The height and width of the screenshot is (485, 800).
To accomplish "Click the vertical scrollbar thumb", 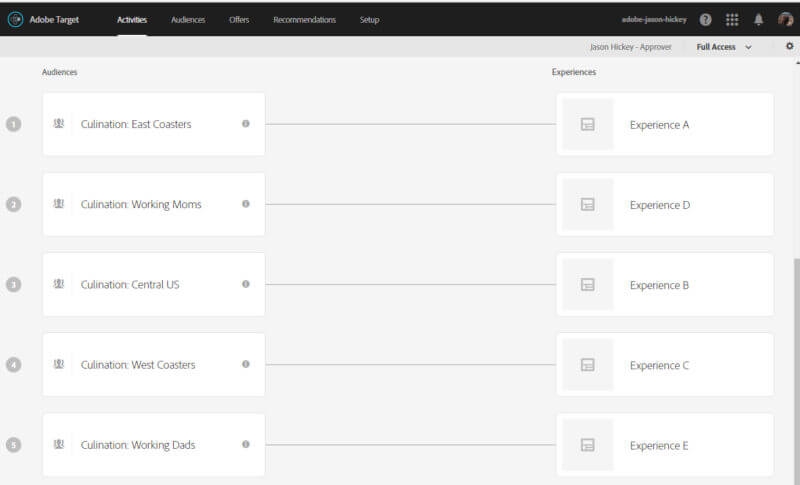I will [x=797, y=370].
